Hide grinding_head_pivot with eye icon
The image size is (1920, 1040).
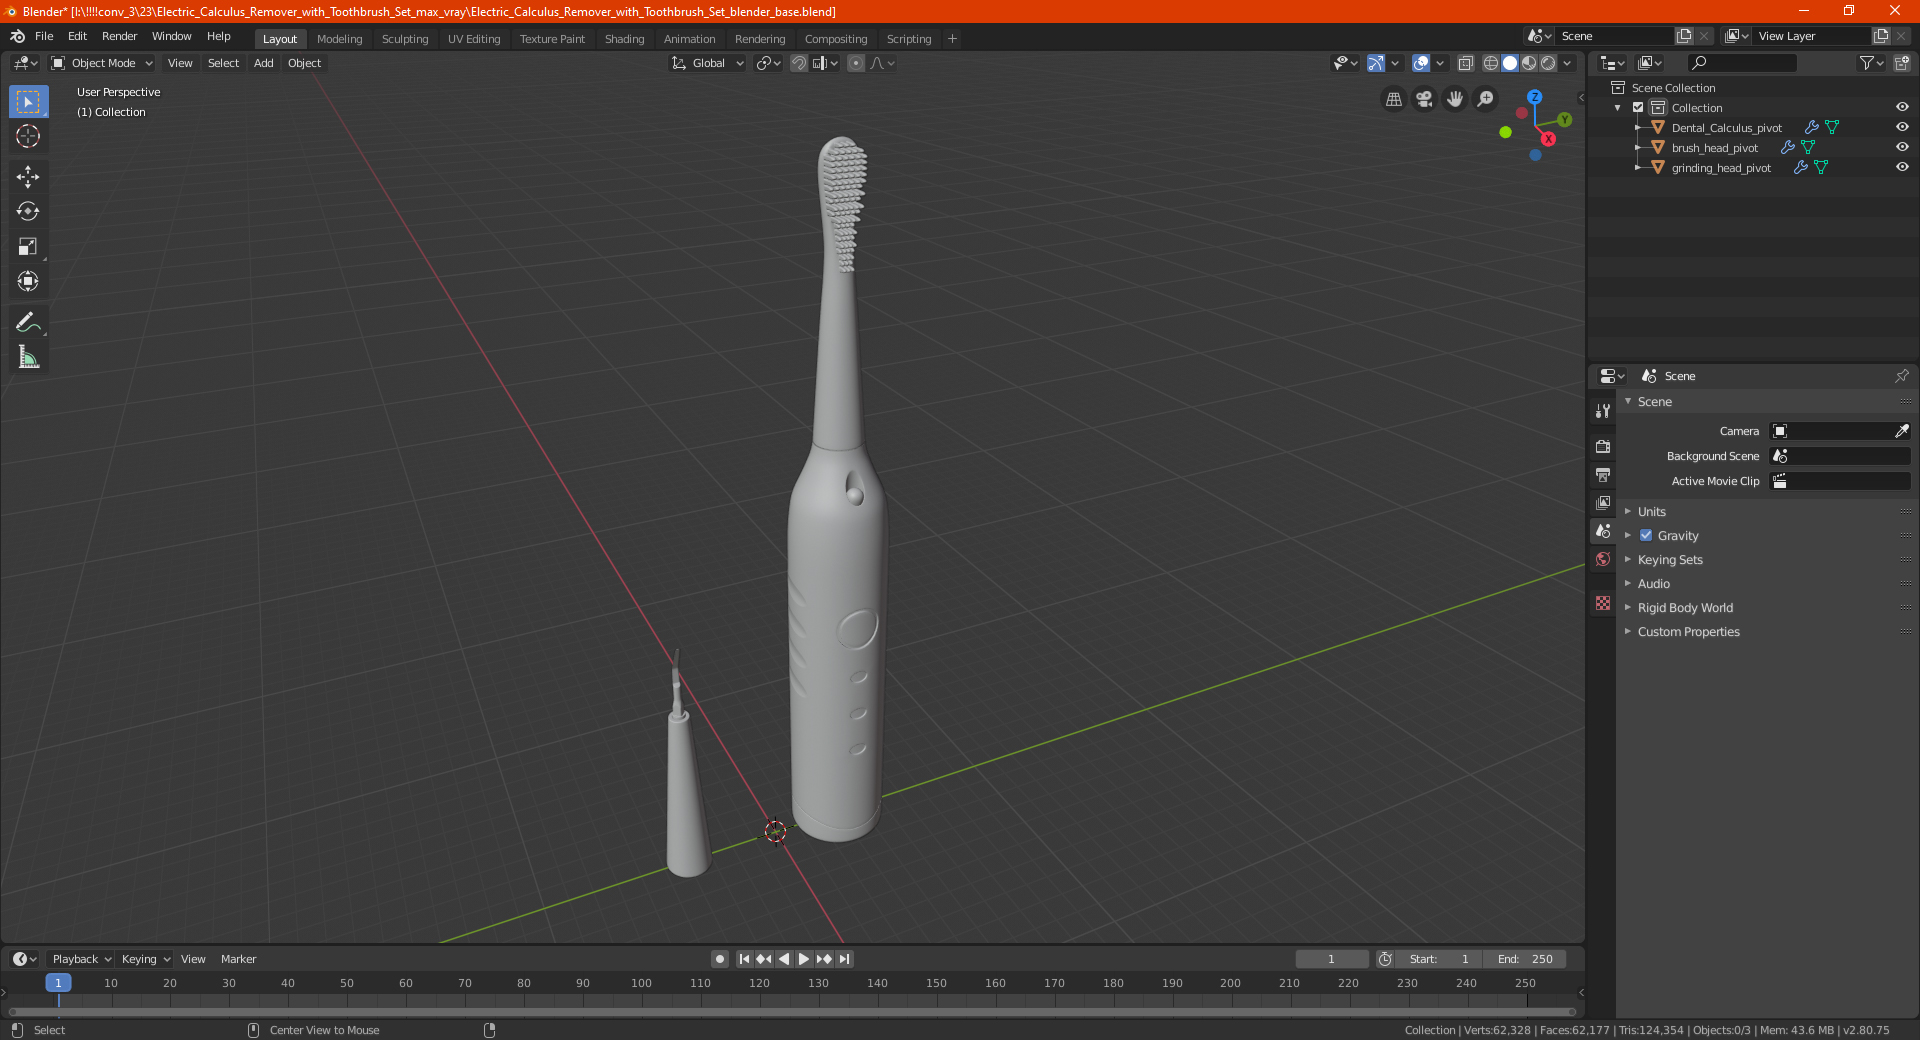click(1902, 167)
